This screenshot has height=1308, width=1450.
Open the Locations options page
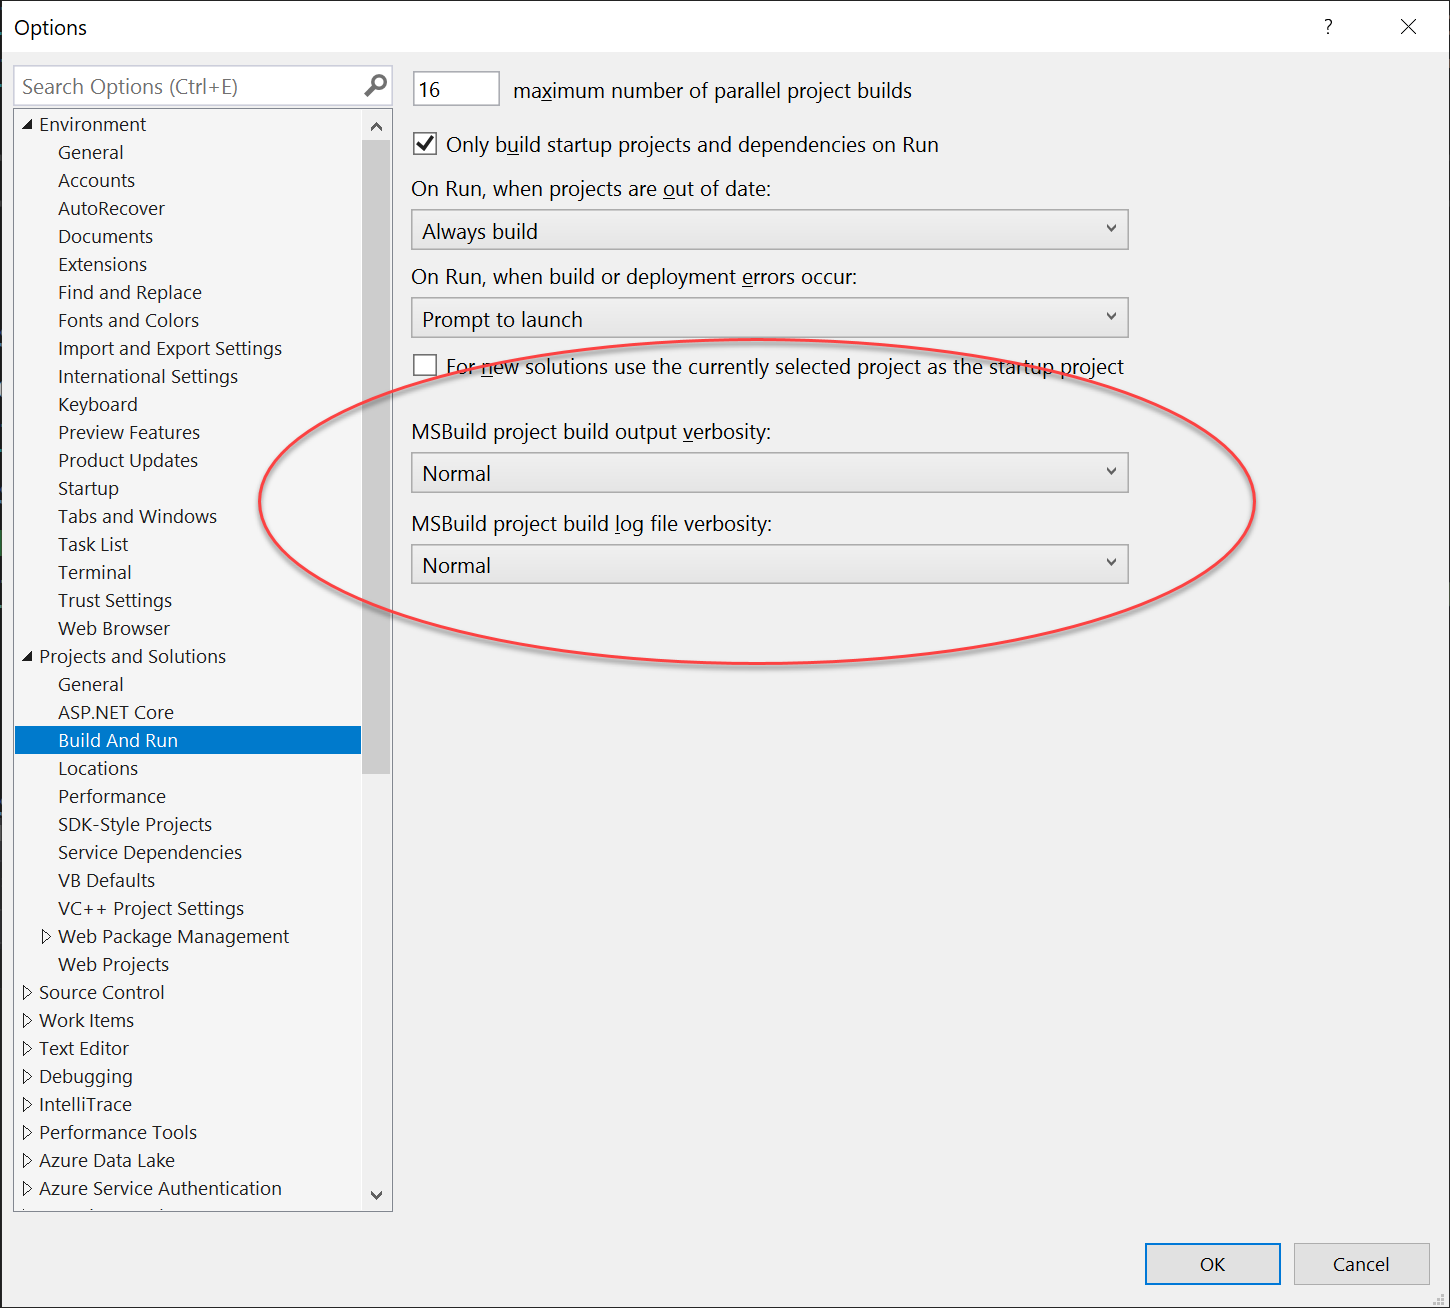tap(98, 768)
